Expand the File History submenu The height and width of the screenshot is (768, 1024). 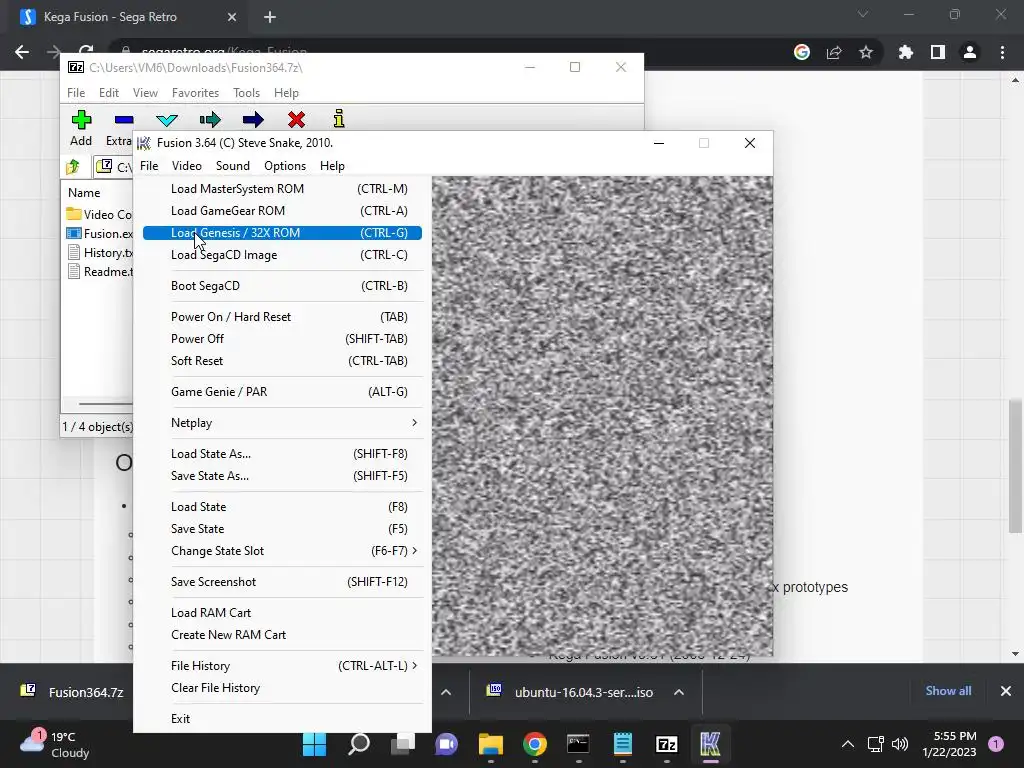point(282,666)
